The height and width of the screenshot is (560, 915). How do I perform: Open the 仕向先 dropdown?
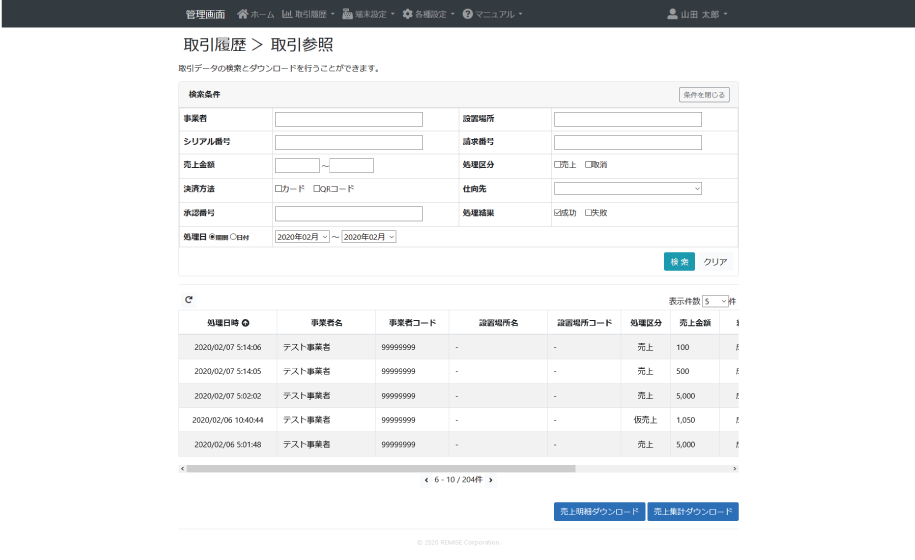(x=627, y=188)
